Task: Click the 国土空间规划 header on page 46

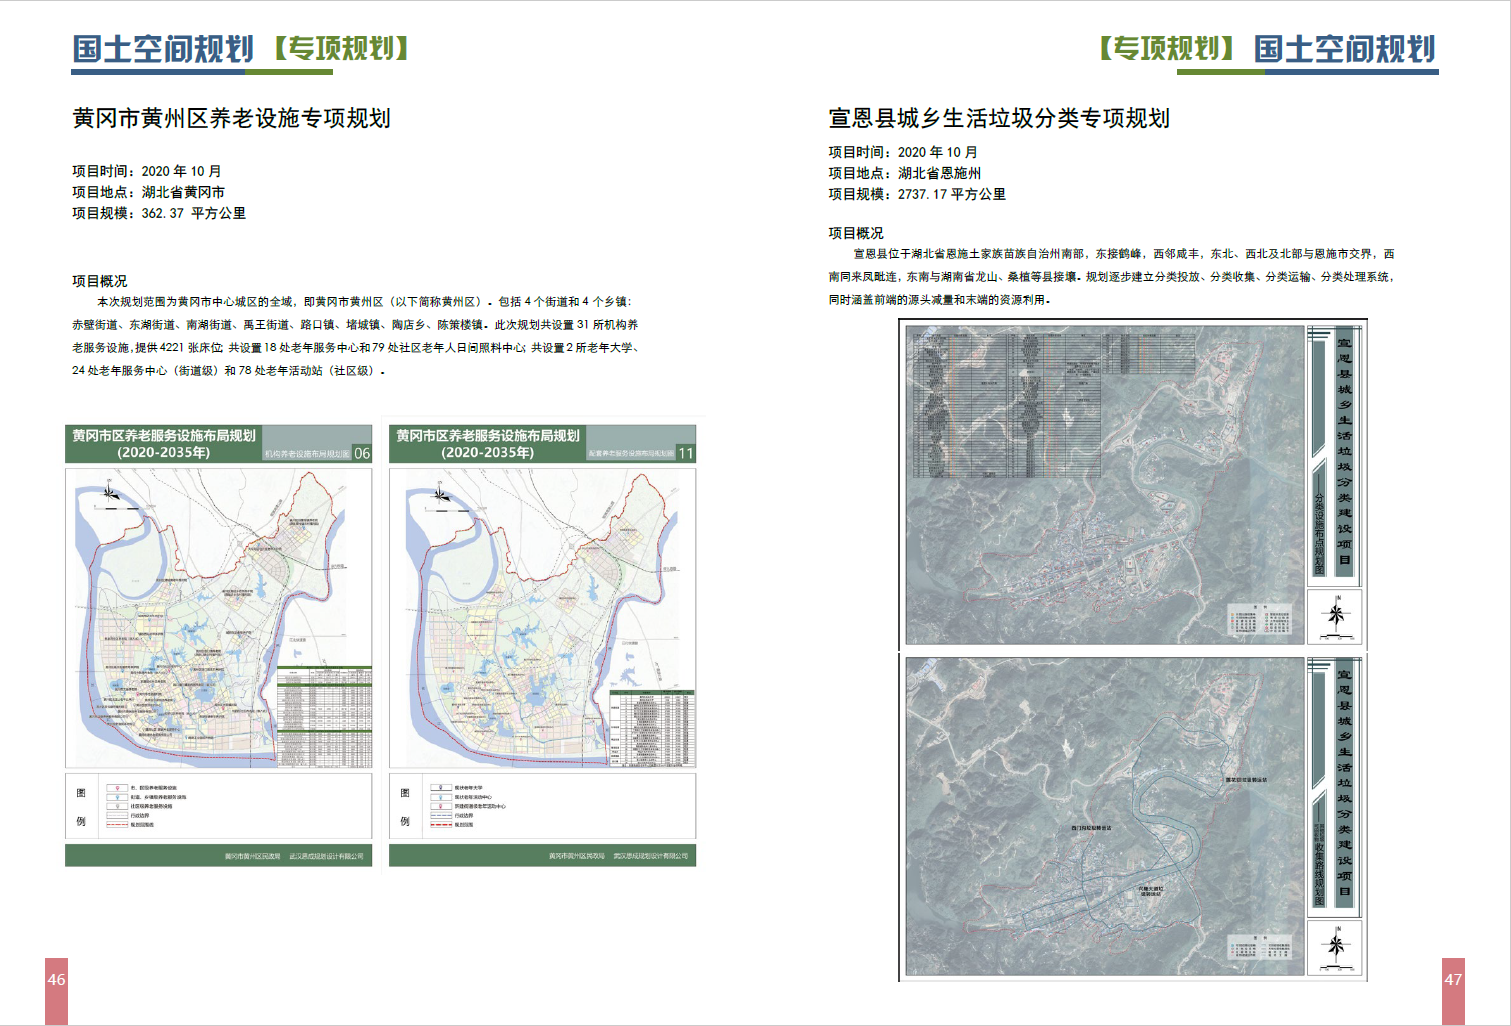Action: pos(163,49)
